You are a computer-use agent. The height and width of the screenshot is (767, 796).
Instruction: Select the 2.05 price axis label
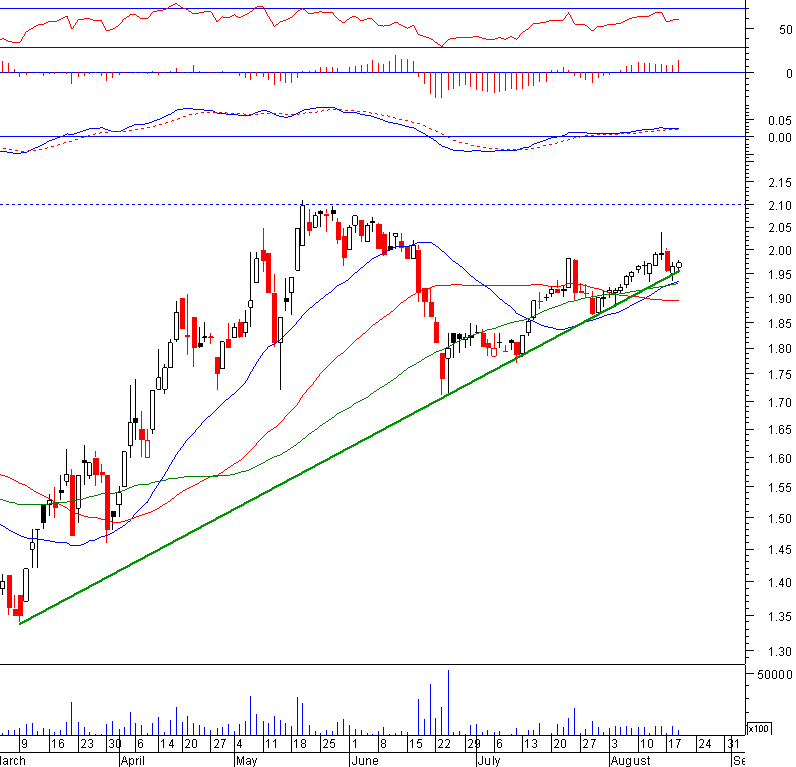point(780,228)
